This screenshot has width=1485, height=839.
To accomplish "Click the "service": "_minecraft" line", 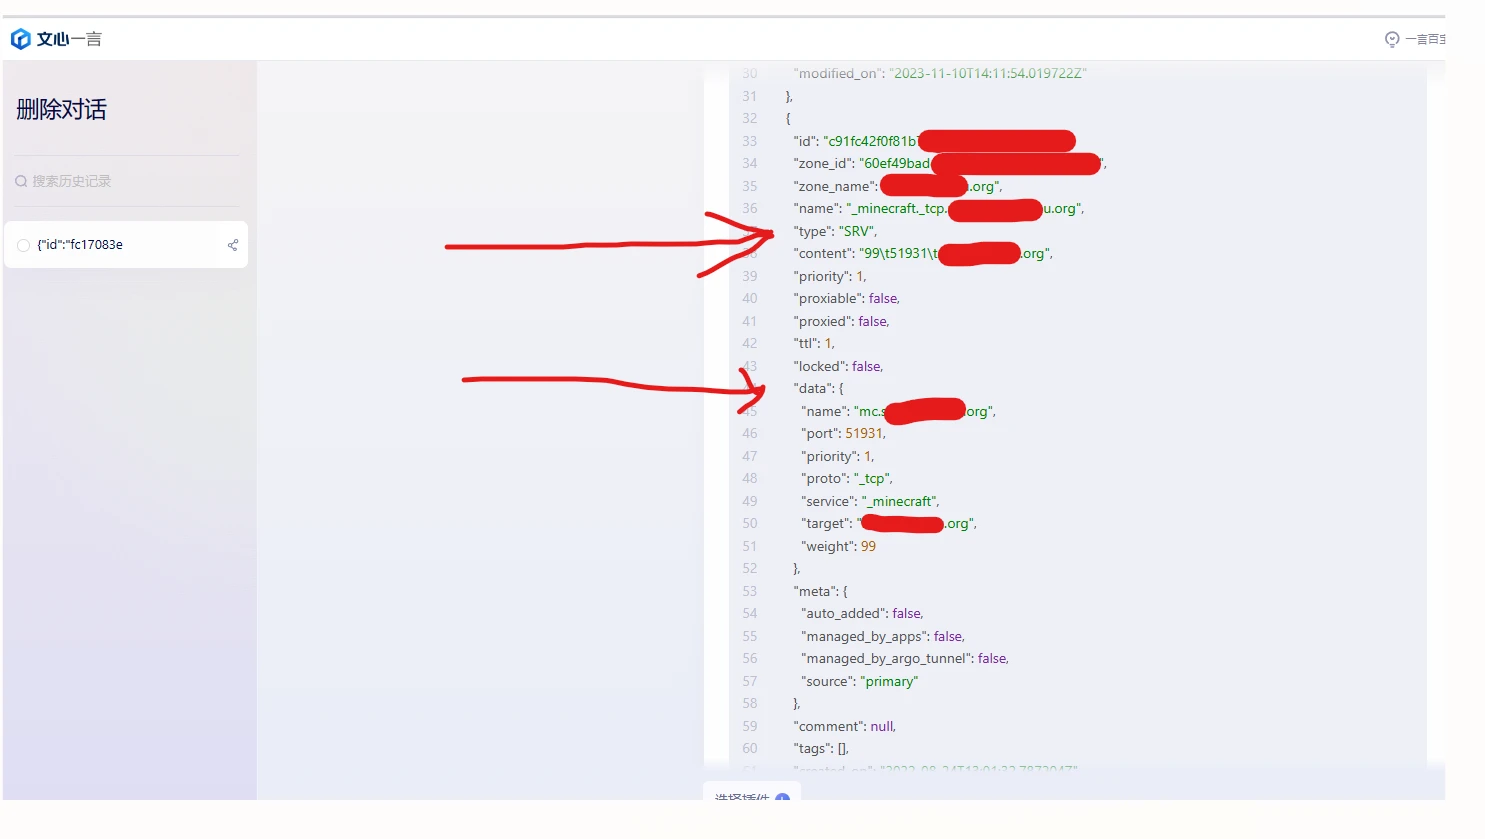I will pos(870,501).
